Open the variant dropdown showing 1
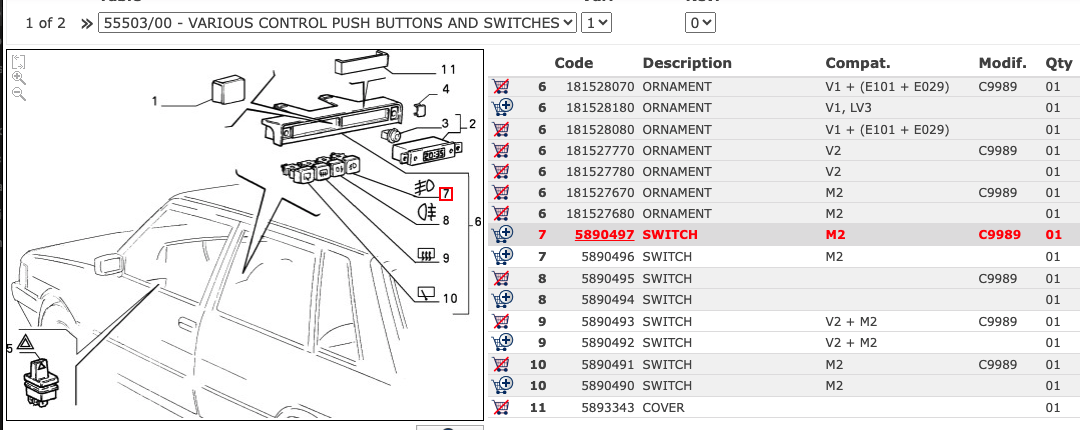The width and height of the screenshot is (1080, 430). (598, 22)
